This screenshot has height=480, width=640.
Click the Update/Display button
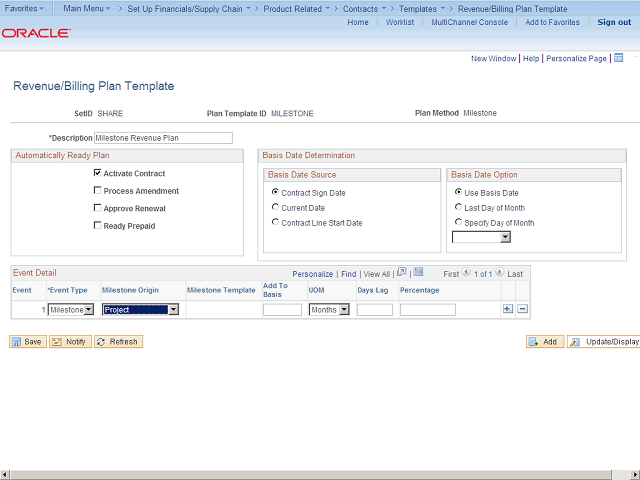604,342
